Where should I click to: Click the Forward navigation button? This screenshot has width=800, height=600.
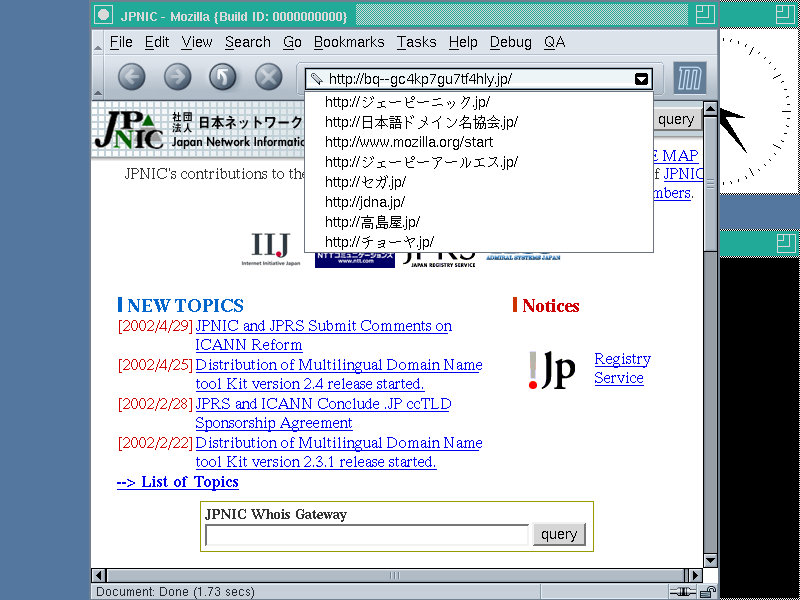click(177, 77)
